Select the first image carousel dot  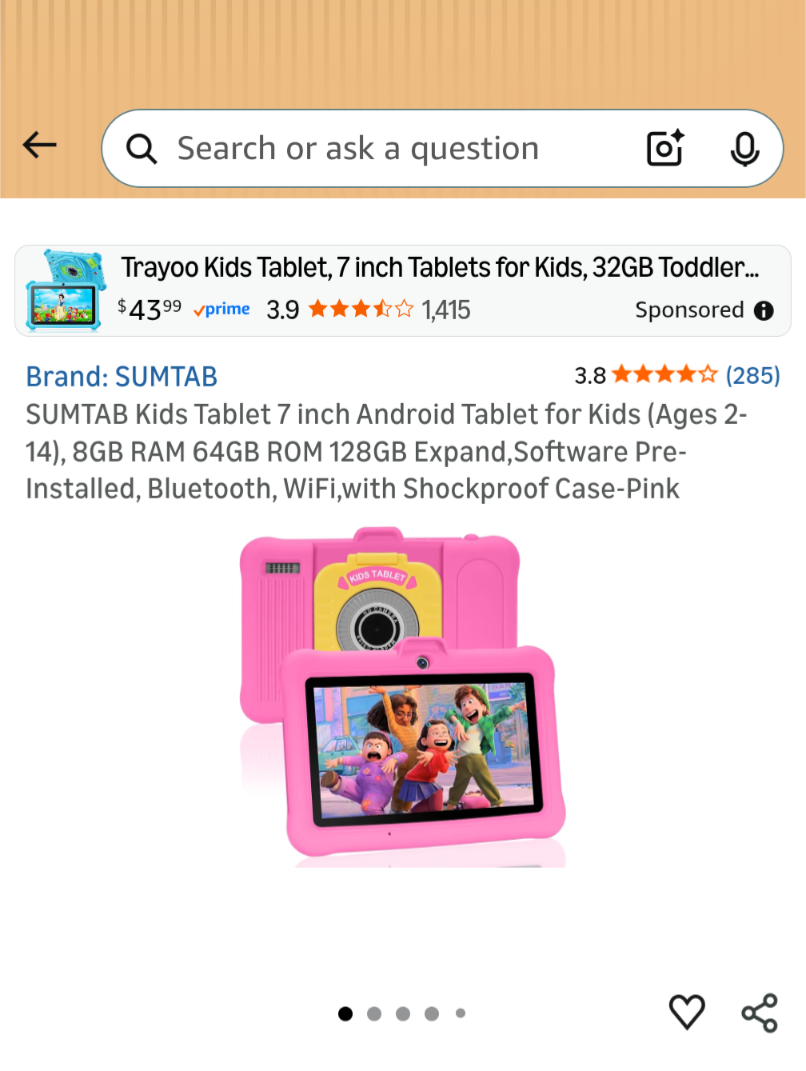[x=346, y=1014]
